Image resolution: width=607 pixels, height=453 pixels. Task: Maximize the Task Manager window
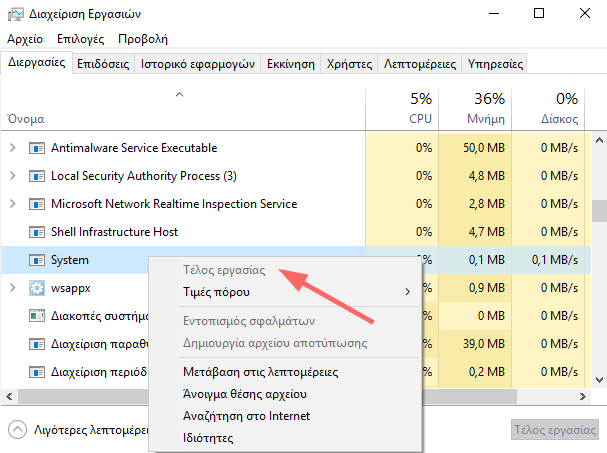(x=539, y=14)
